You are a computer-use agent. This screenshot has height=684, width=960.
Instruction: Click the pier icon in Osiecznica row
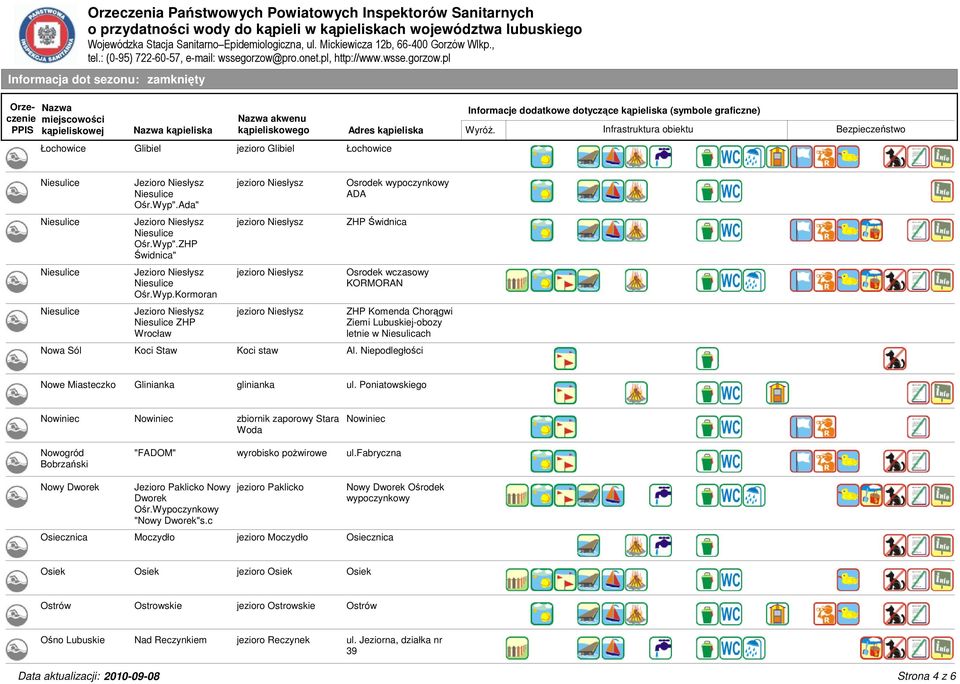589,546
